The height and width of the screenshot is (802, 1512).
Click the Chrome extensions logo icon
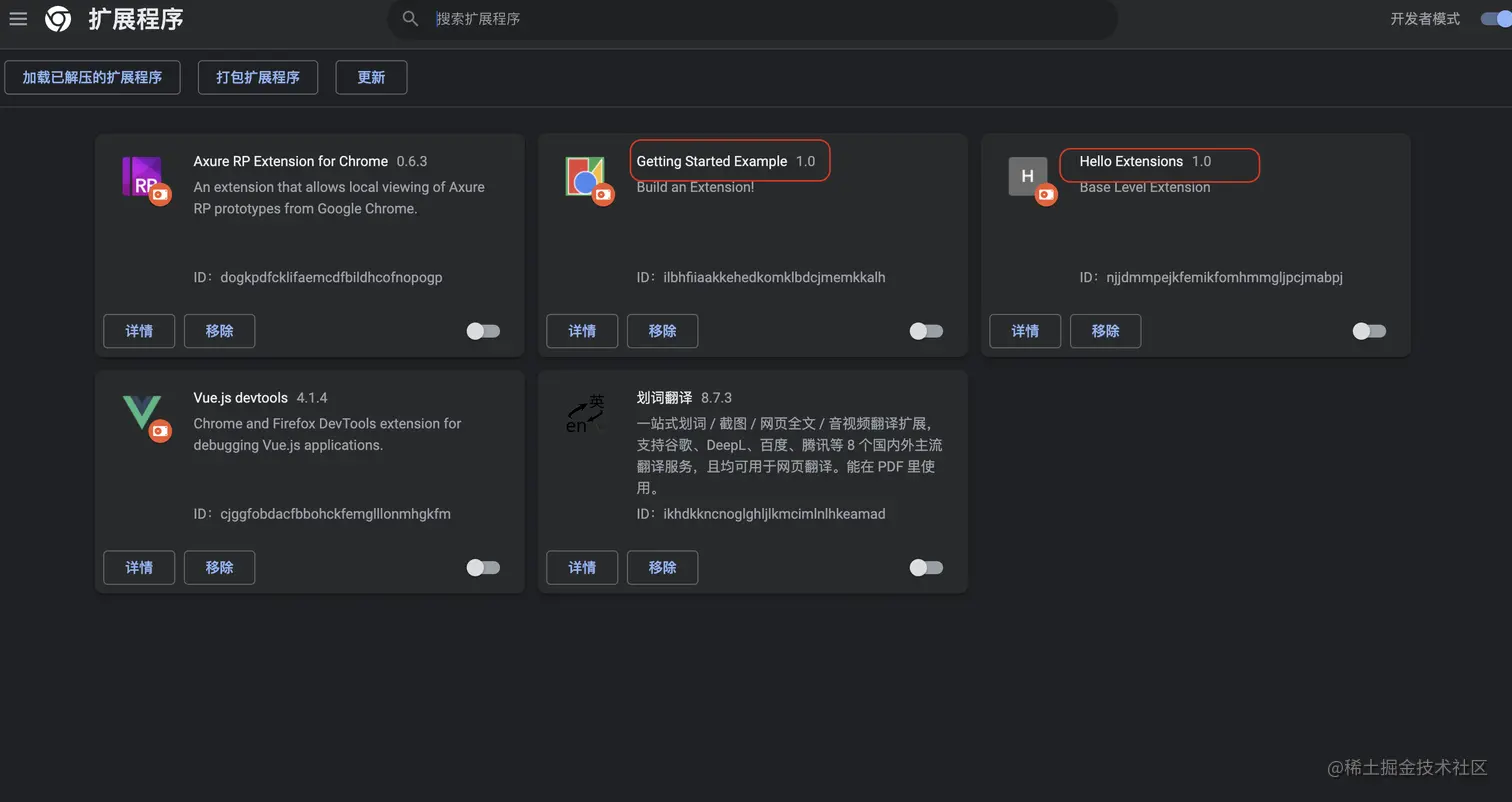[x=57, y=18]
